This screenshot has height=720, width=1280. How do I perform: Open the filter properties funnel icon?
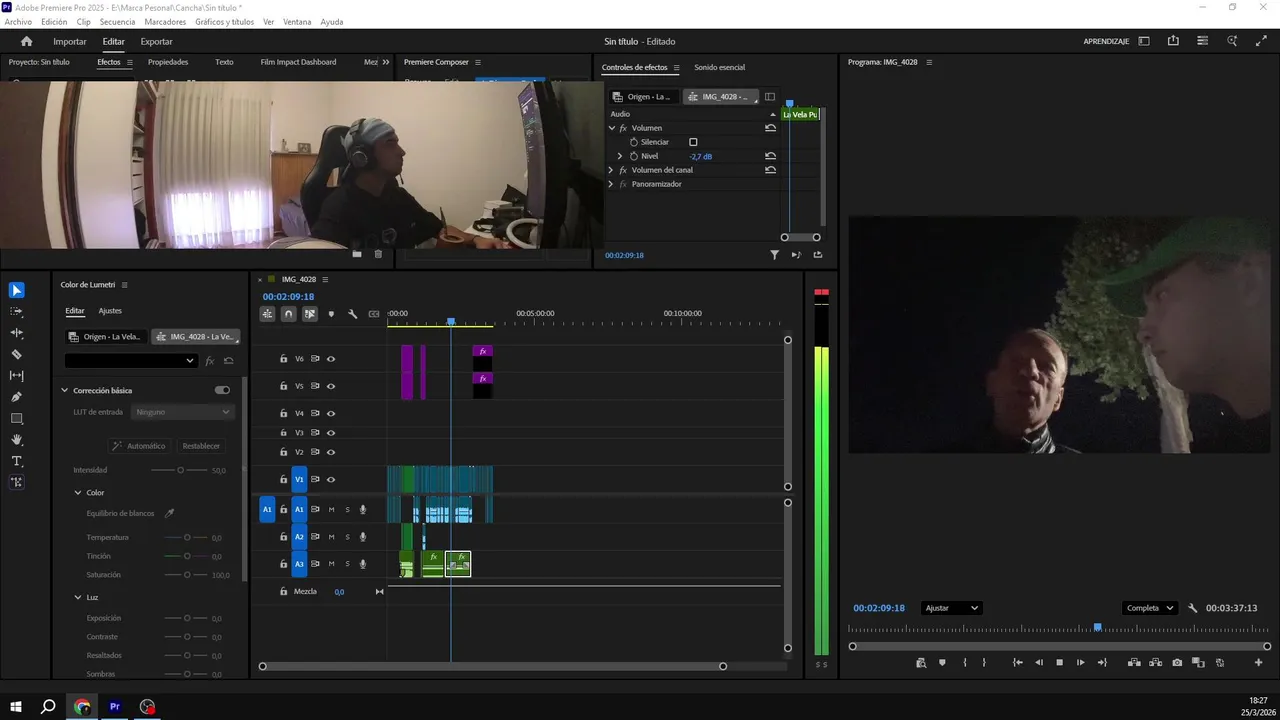tap(774, 255)
